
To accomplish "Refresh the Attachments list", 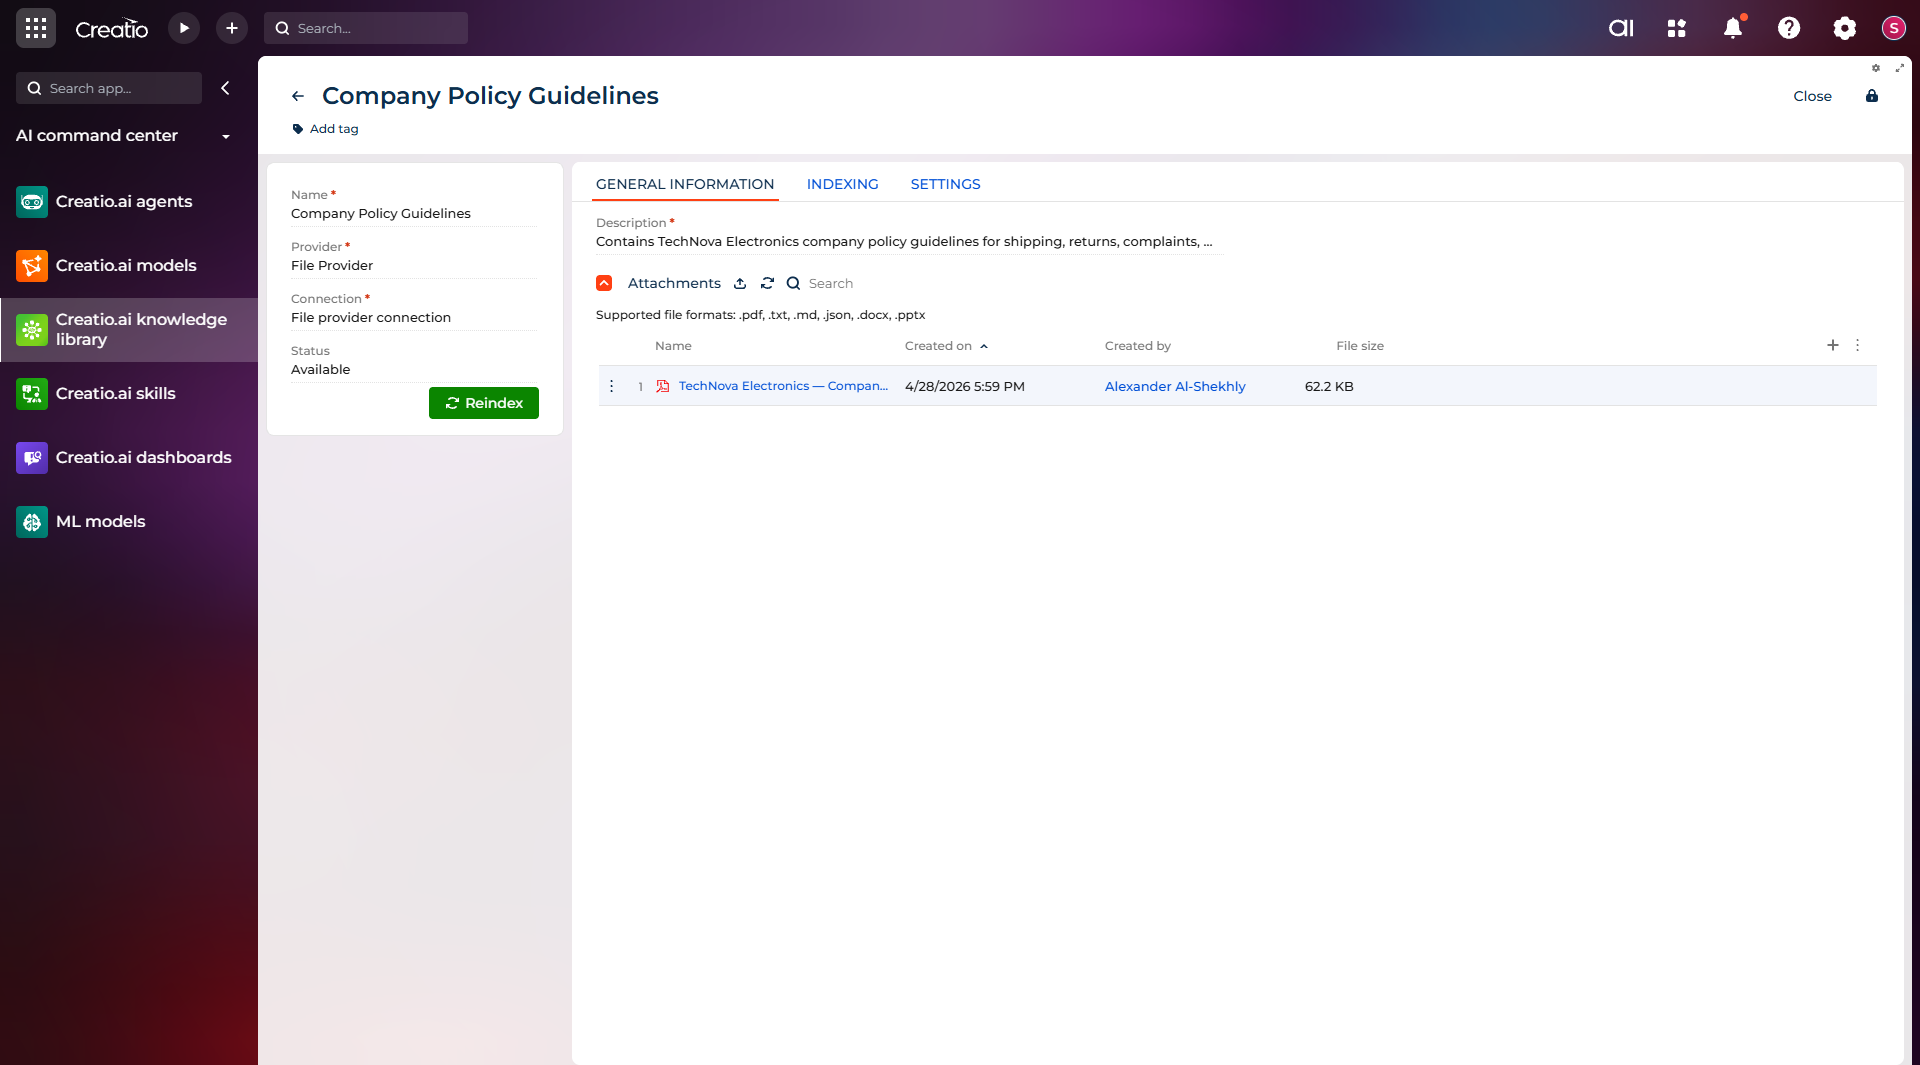I will click(767, 284).
